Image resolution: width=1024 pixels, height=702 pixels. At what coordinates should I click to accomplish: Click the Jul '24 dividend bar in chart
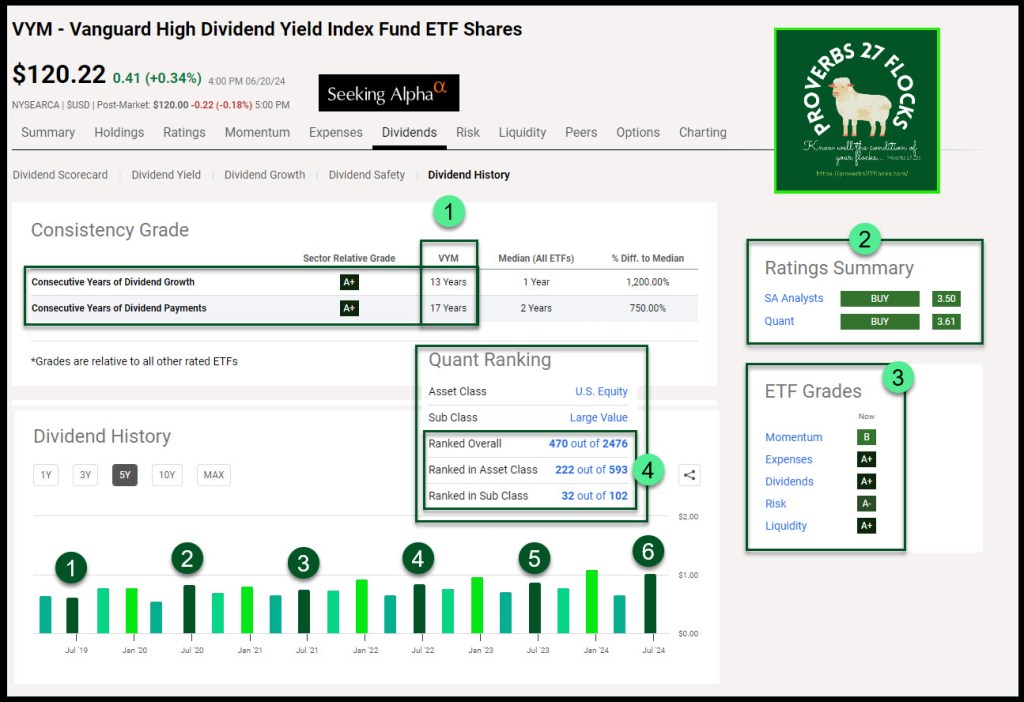click(650, 603)
